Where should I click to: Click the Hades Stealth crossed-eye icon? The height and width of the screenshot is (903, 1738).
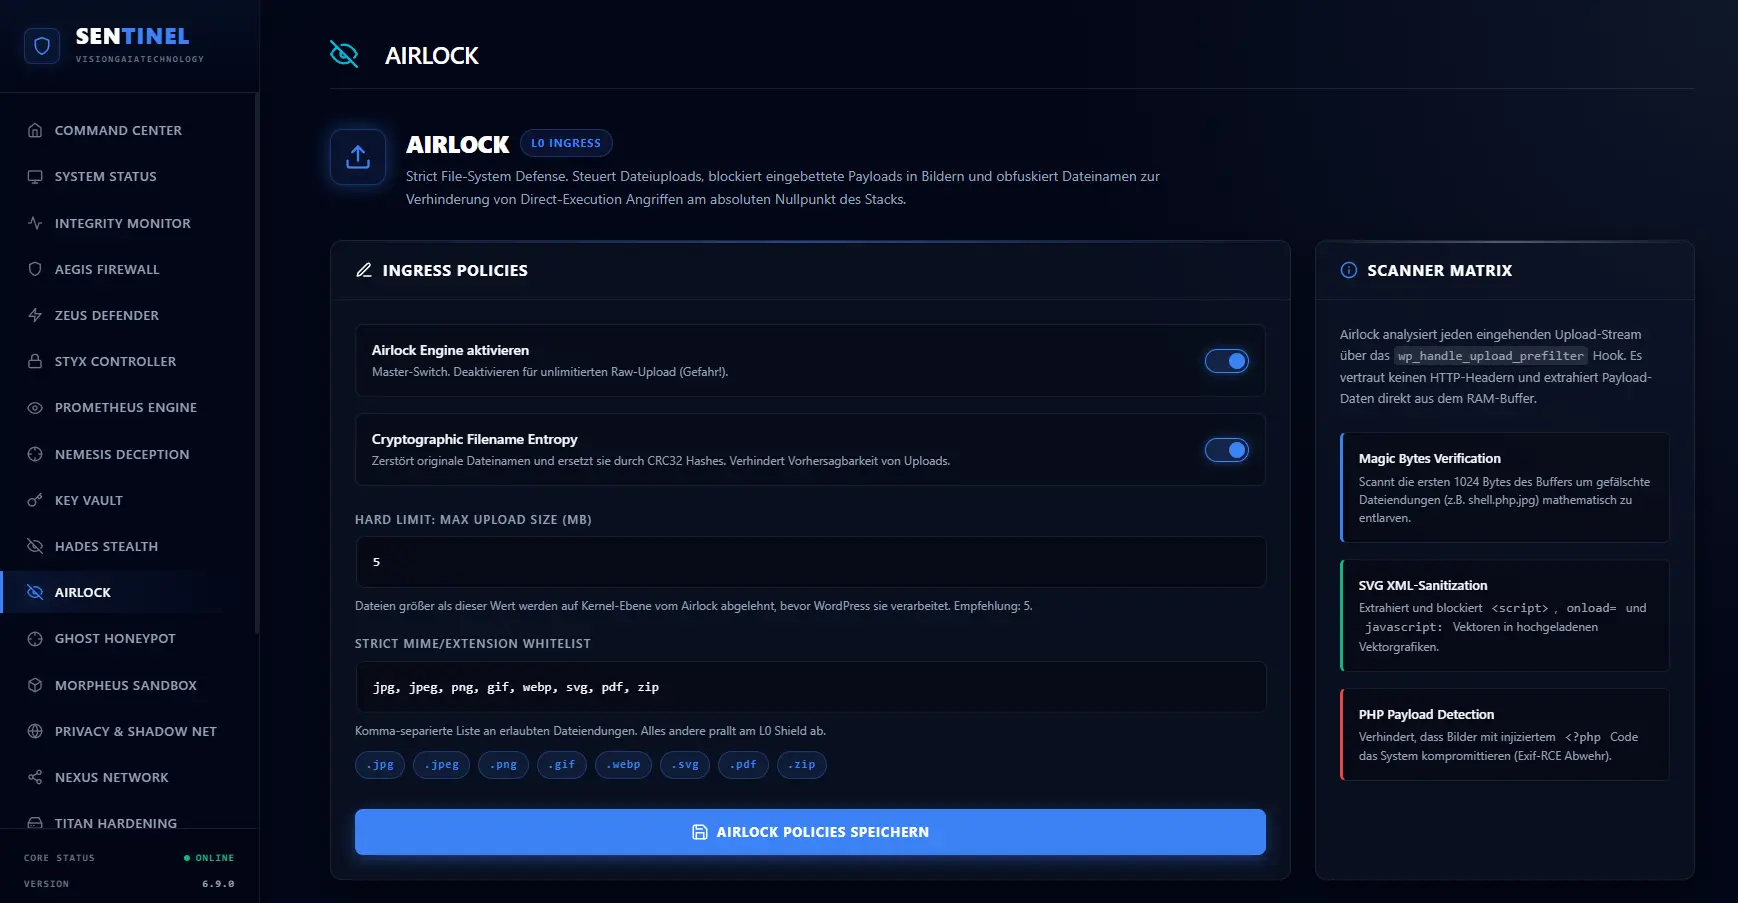35,546
